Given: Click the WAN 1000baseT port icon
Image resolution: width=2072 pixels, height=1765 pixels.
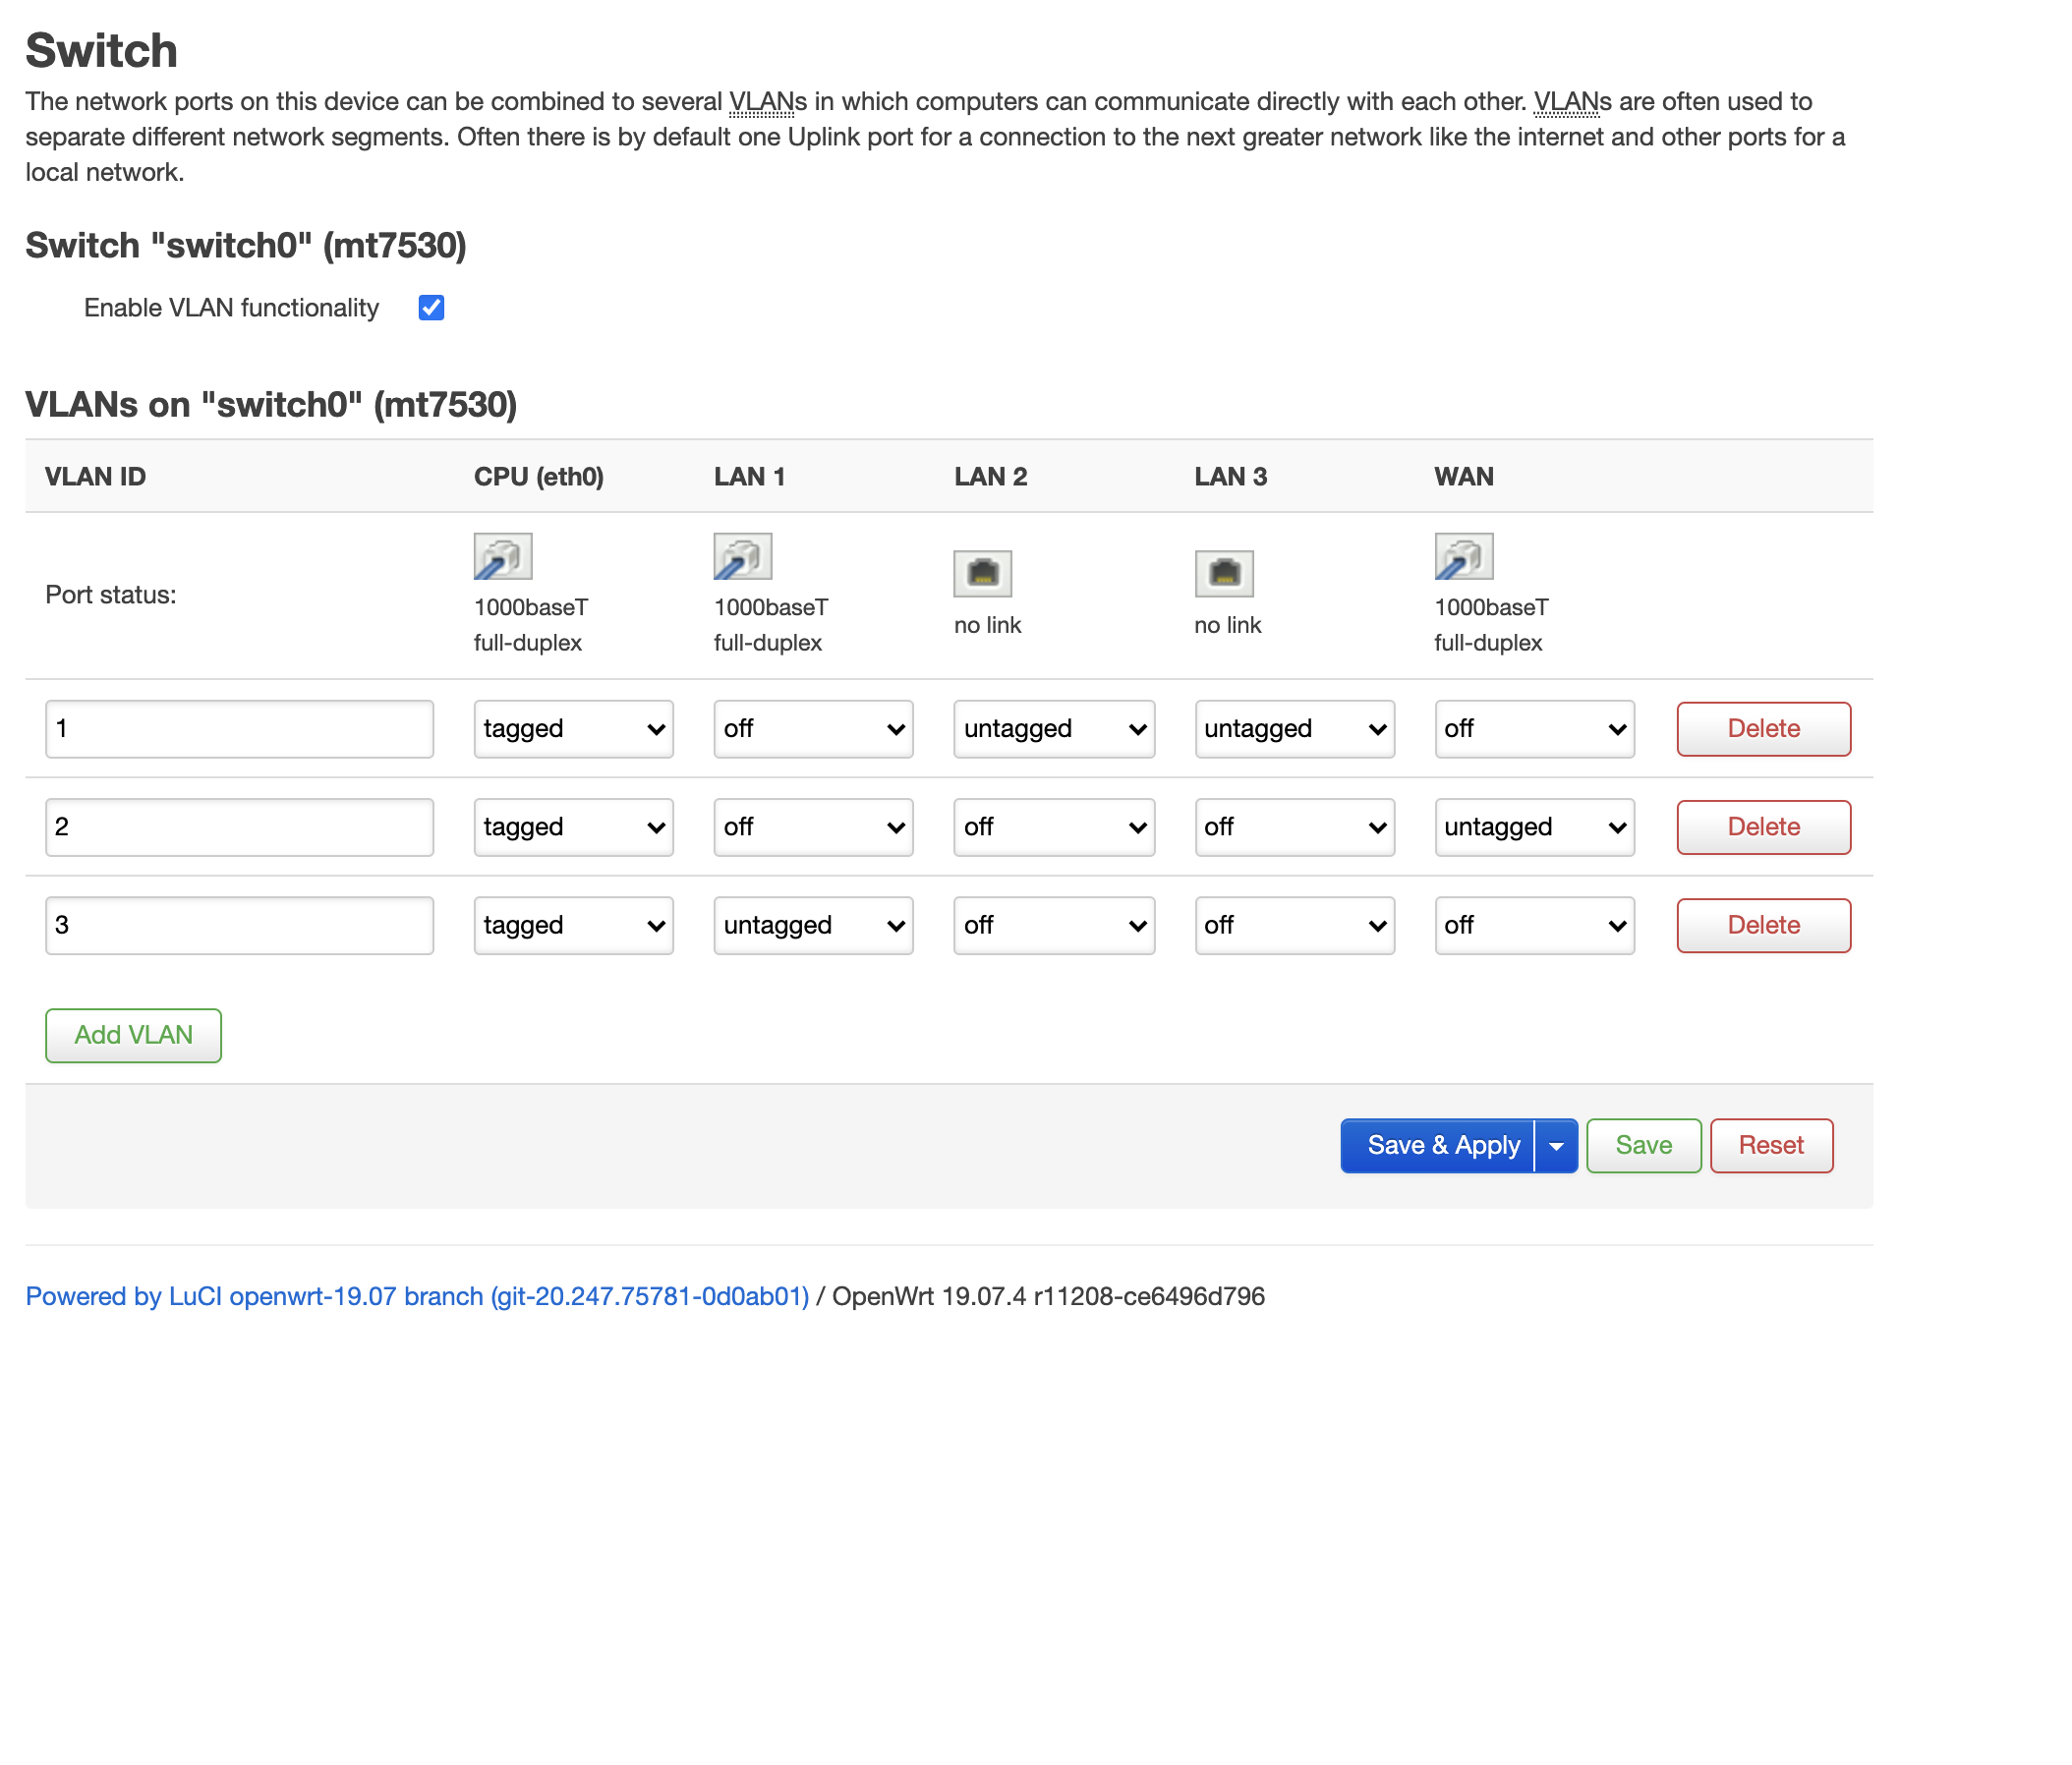Looking at the screenshot, I should coord(1463,556).
